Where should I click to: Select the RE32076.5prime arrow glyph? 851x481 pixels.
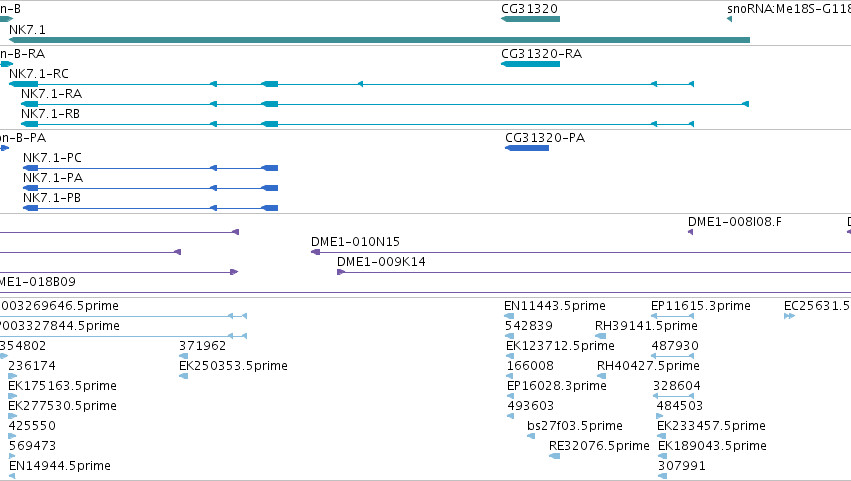[554, 456]
